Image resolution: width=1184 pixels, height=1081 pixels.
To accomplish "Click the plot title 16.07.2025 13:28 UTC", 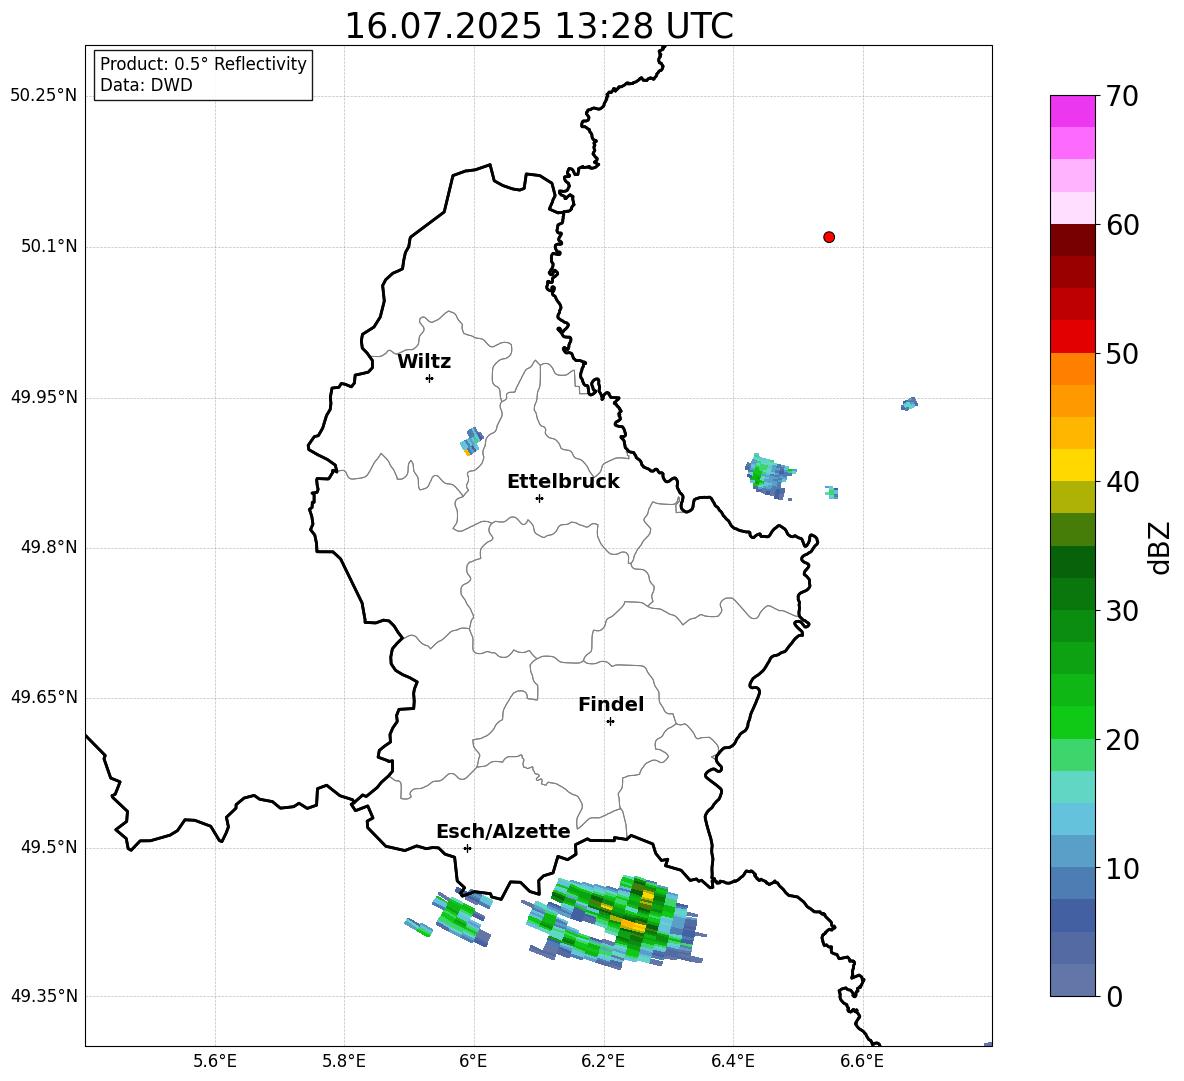I will [x=538, y=26].
